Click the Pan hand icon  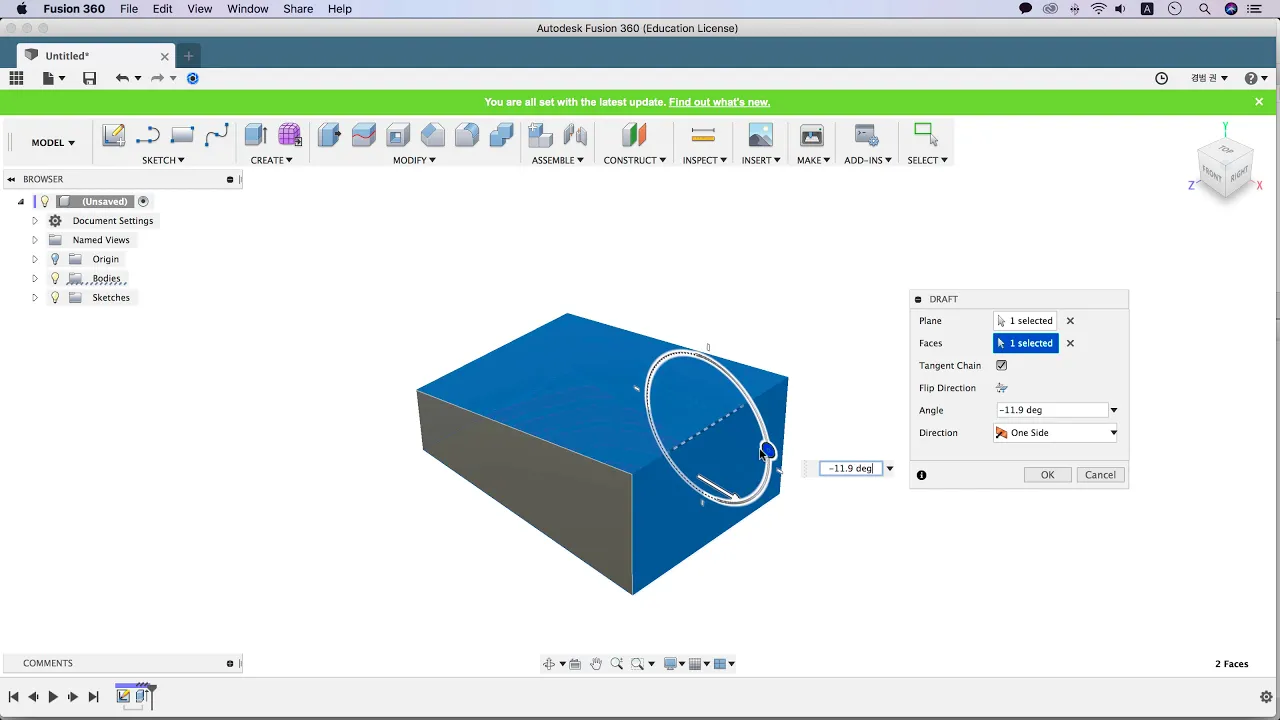[x=596, y=664]
